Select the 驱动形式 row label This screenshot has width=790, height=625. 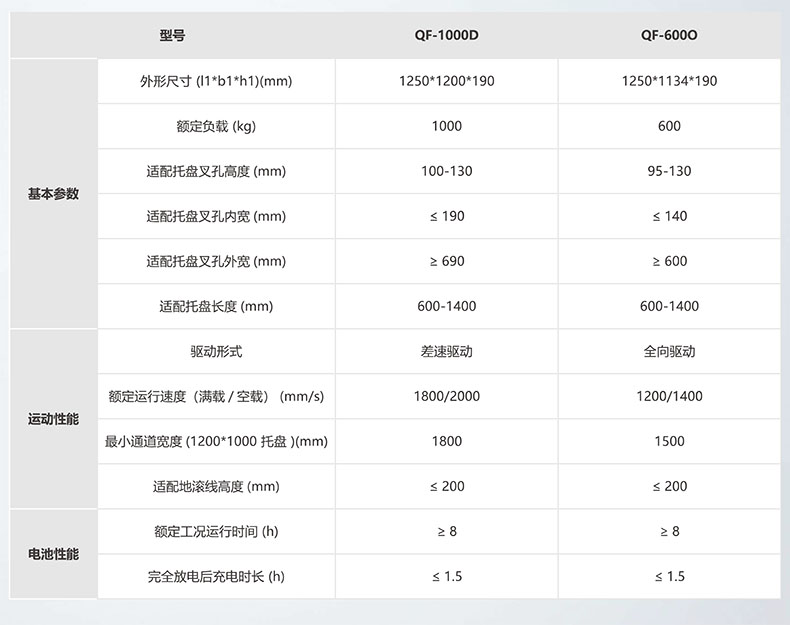216,351
